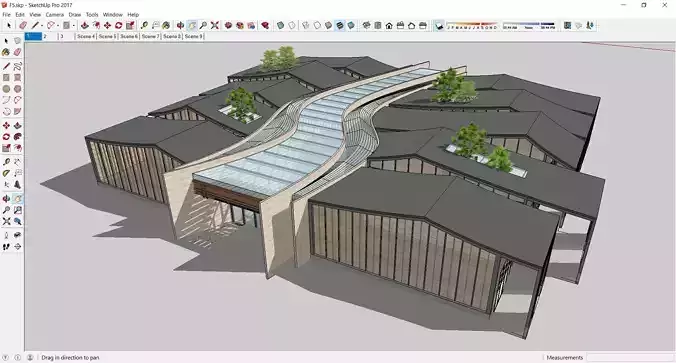This screenshot has width=676, height=363.
Task: Open the Line tool dropdown arrow
Action: [x=42, y=25]
